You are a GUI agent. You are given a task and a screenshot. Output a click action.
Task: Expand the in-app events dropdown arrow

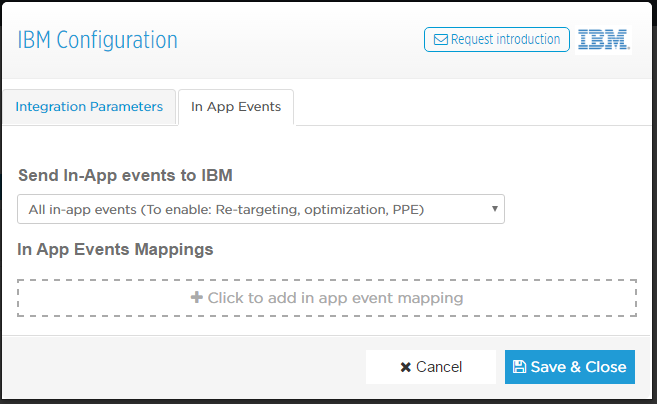tap(494, 209)
